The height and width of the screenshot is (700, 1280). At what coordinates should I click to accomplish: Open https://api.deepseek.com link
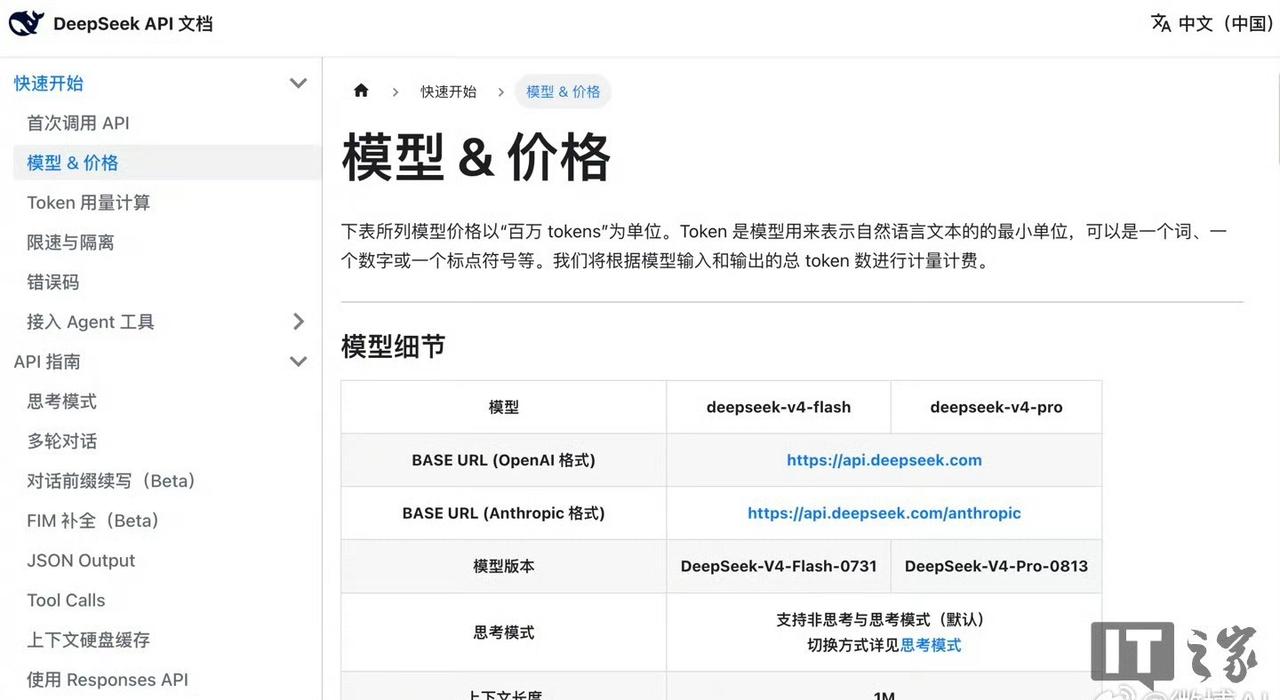click(x=884, y=460)
